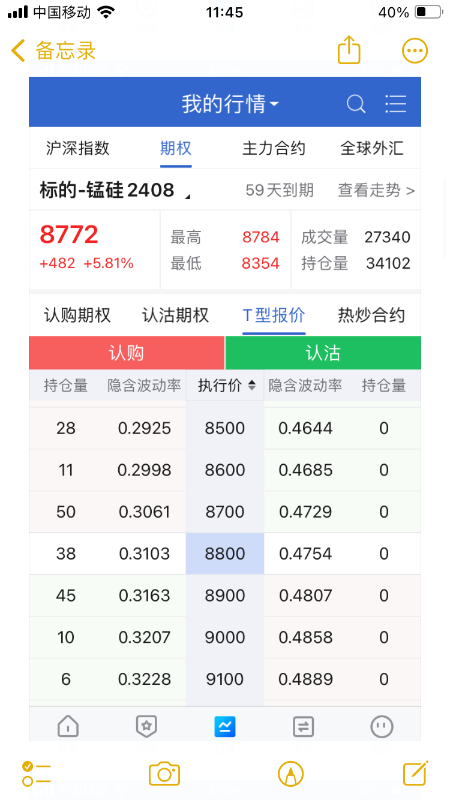Viewport: 450px width, 800px height.
Task: Tap the 持仓量 value 34102
Action: (x=388, y=263)
